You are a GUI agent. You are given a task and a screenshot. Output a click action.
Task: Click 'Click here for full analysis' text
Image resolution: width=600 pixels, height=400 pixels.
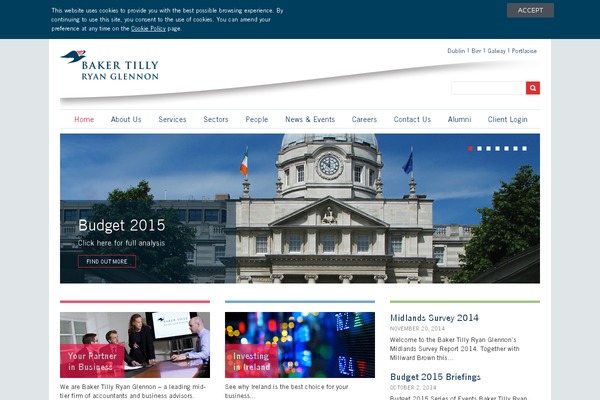click(121, 243)
